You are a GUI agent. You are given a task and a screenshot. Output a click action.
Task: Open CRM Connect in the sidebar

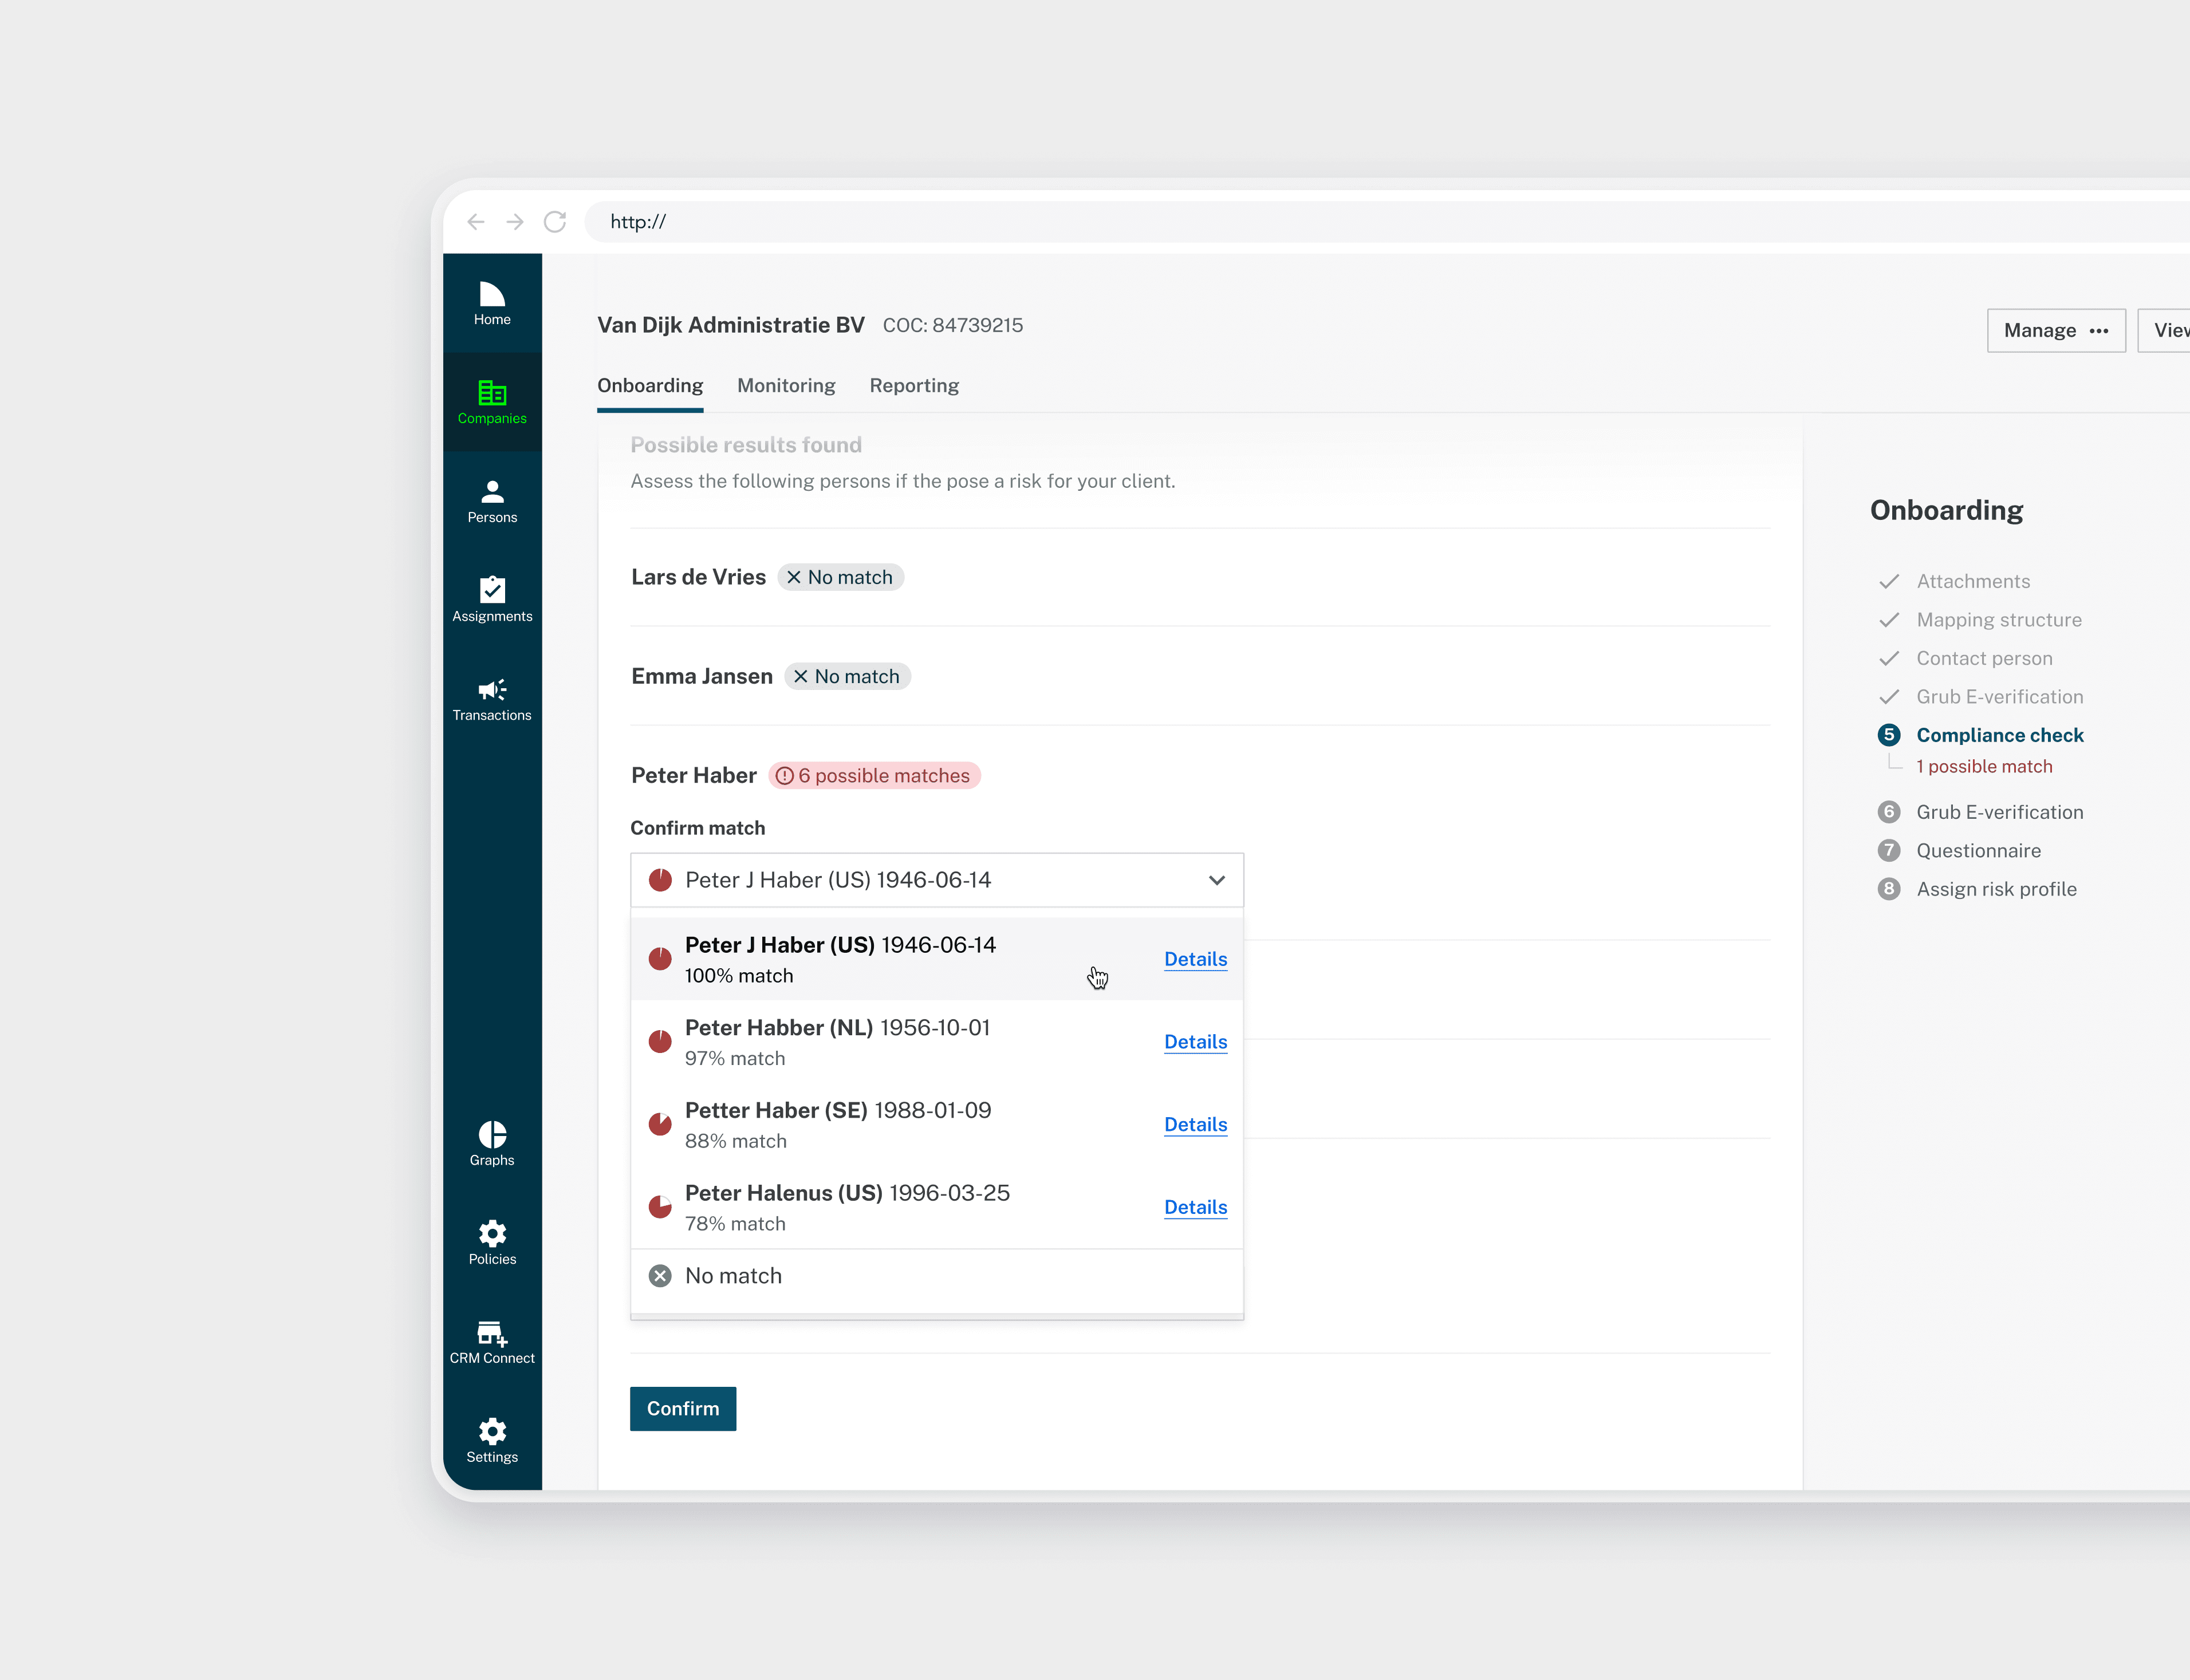click(x=492, y=1341)
